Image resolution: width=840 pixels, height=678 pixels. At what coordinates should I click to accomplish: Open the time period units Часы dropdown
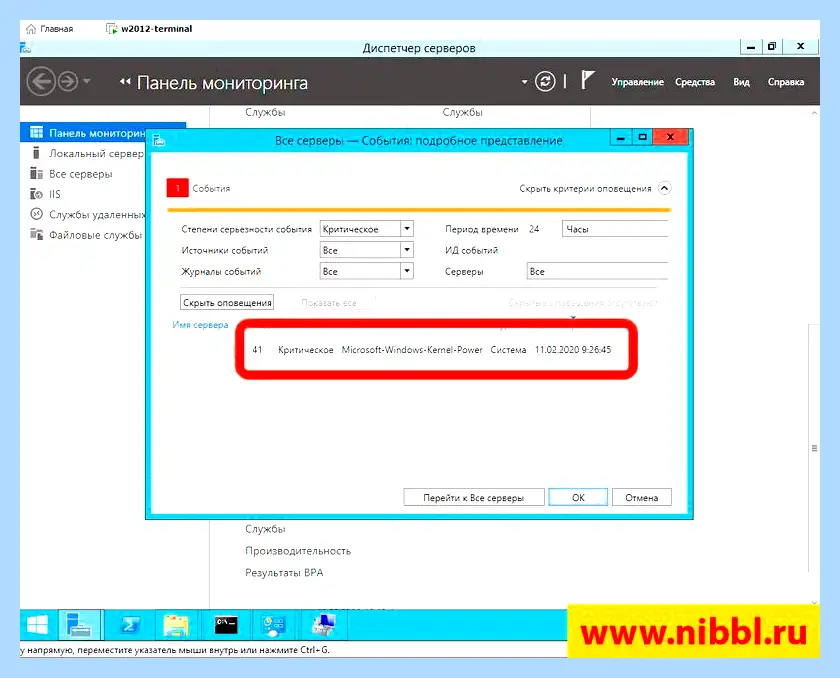pos(614,229)
